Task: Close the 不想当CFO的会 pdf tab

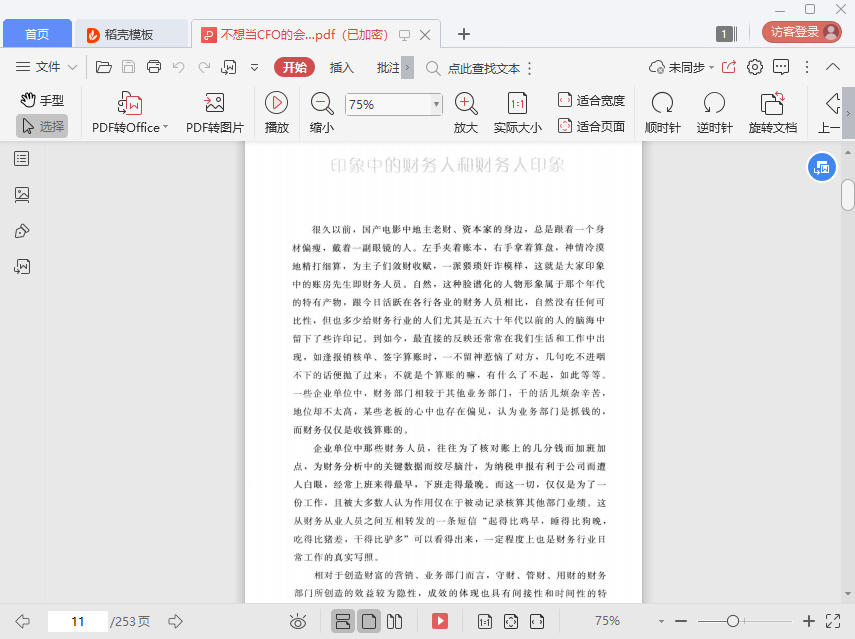Action: pos(425,35)
